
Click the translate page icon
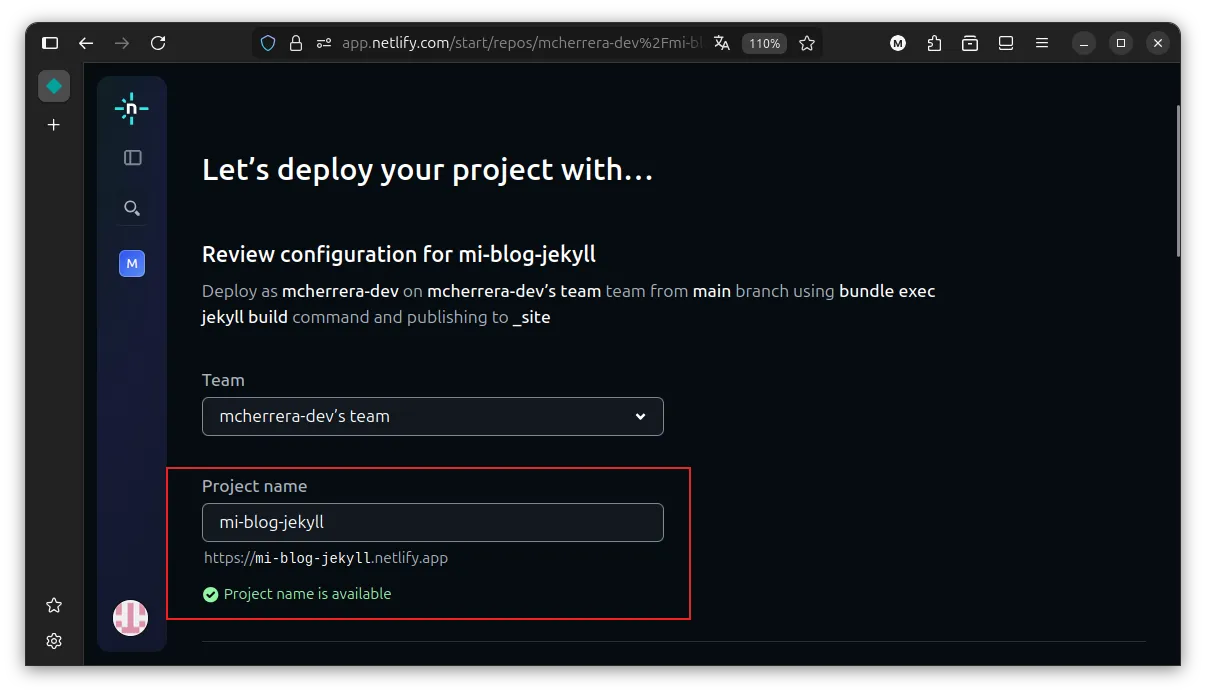pos(722,43)
